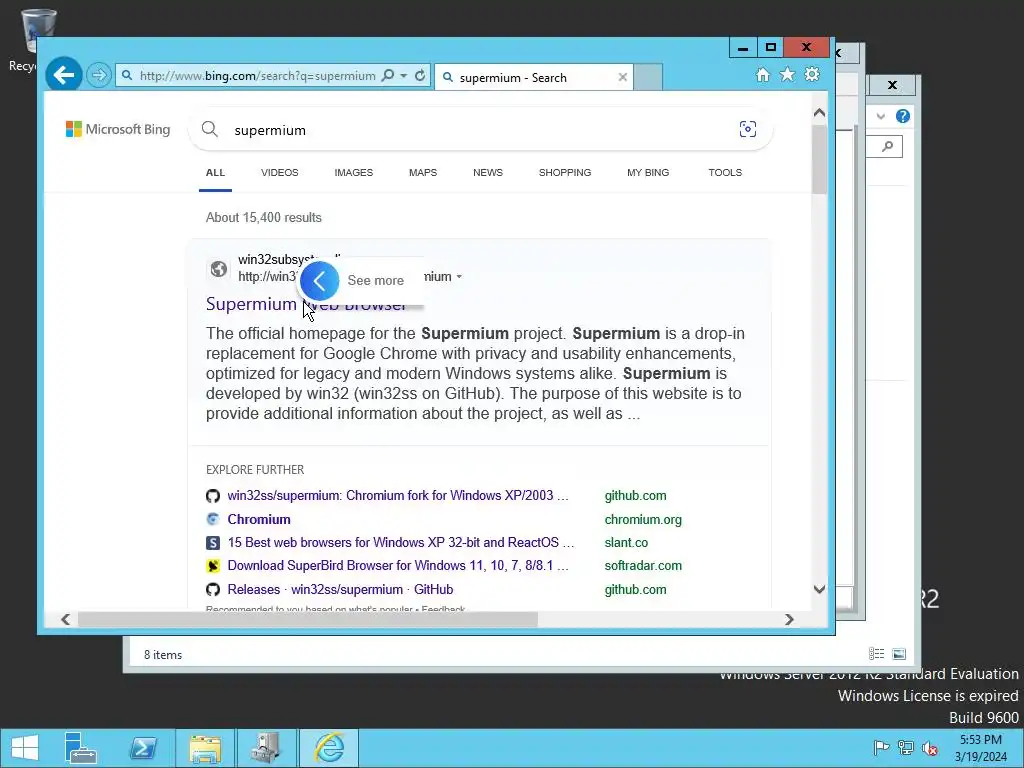Click the IE forward arrow button

coord(99,75)
